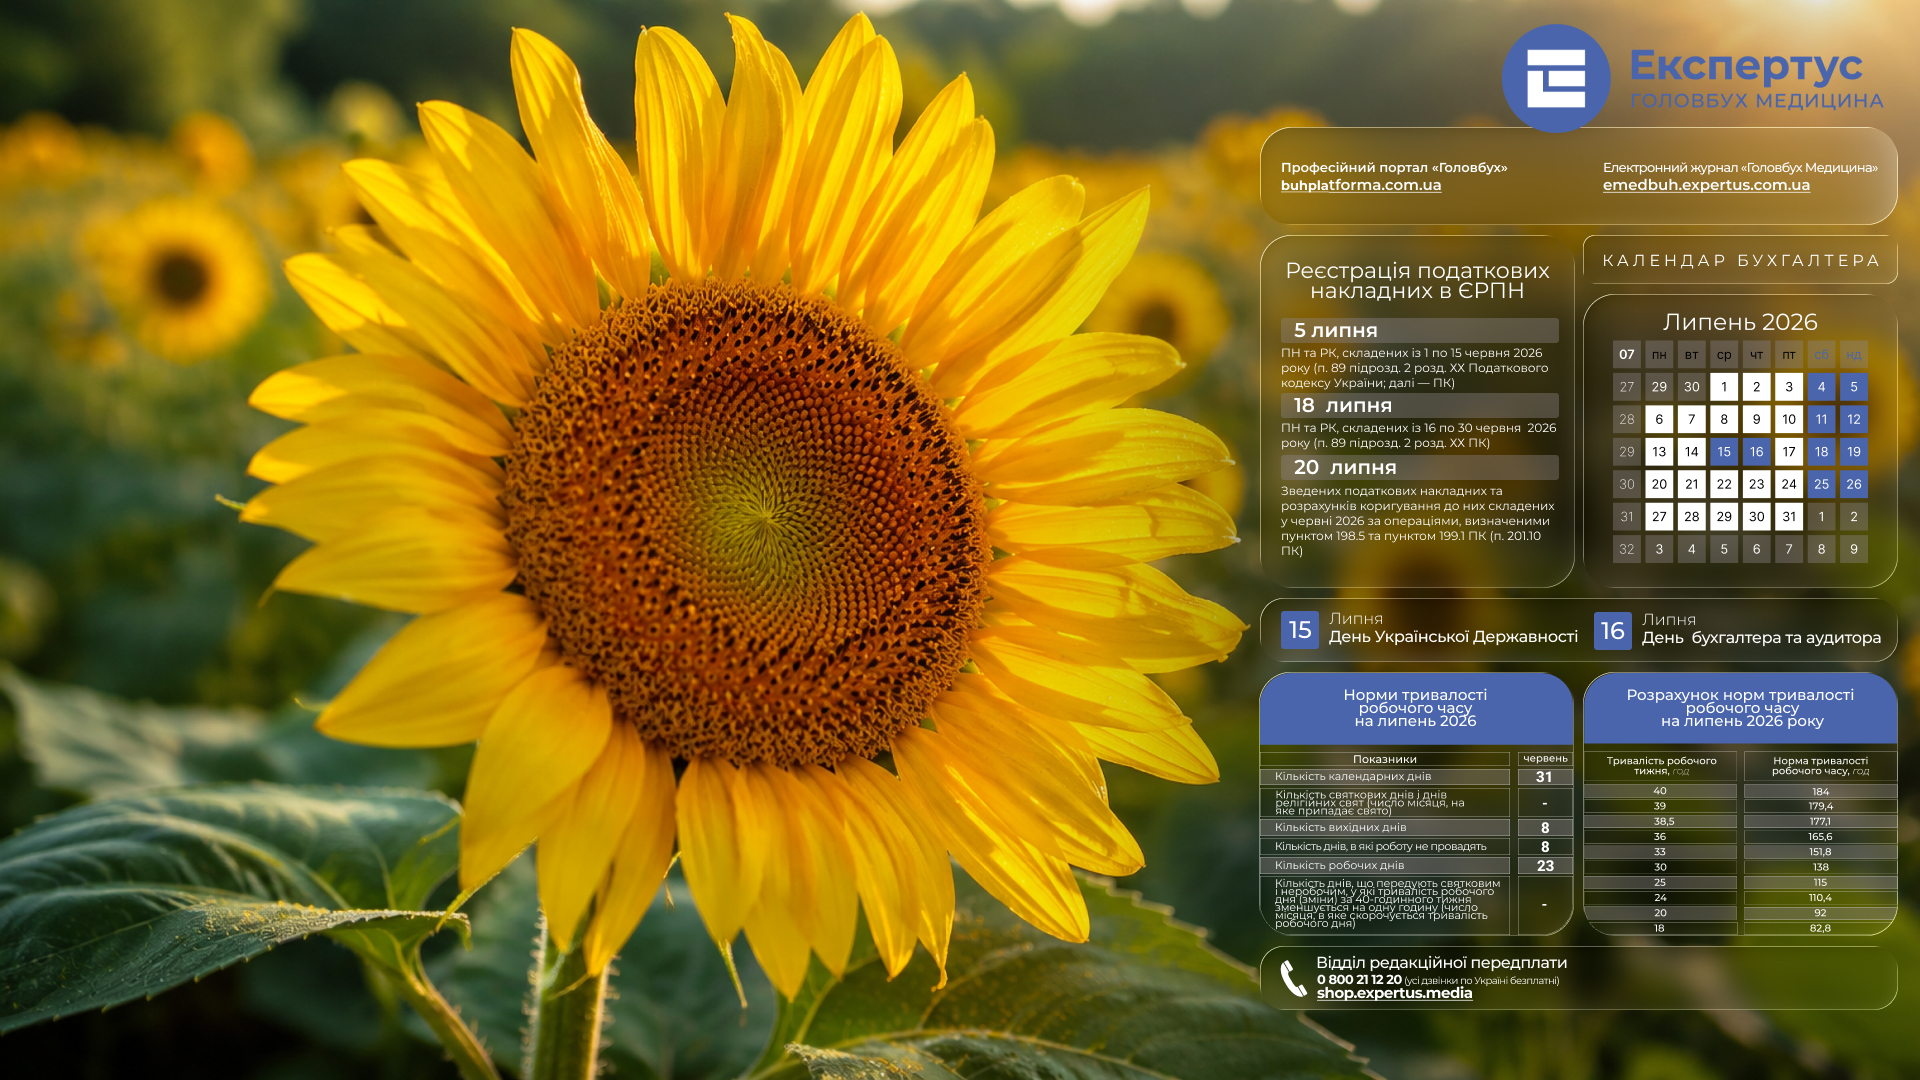Click week number 32 in the calendar
Image resolution: width=1920 pixels, height=1080 pixels.
(1627, 550)
